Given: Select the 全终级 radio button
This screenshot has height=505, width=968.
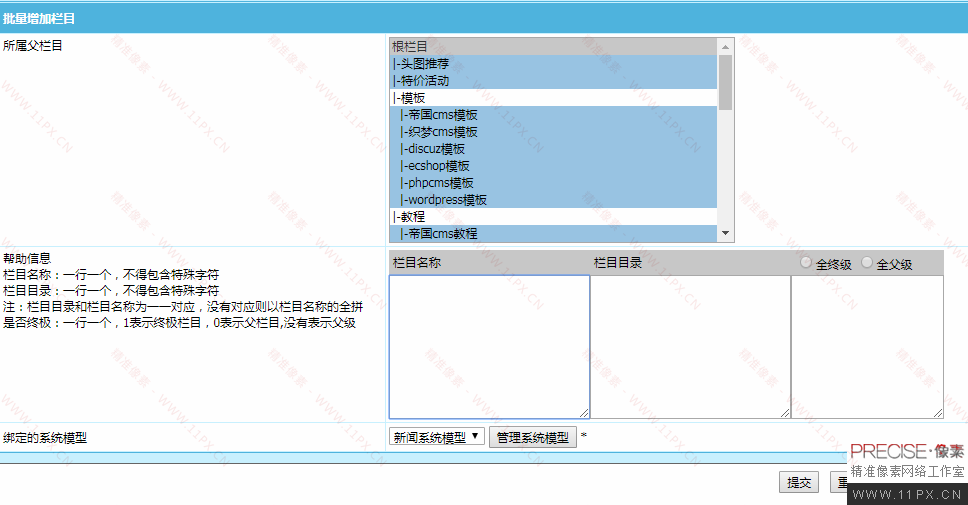Looking at the screenshot, I should pos(806,262).
